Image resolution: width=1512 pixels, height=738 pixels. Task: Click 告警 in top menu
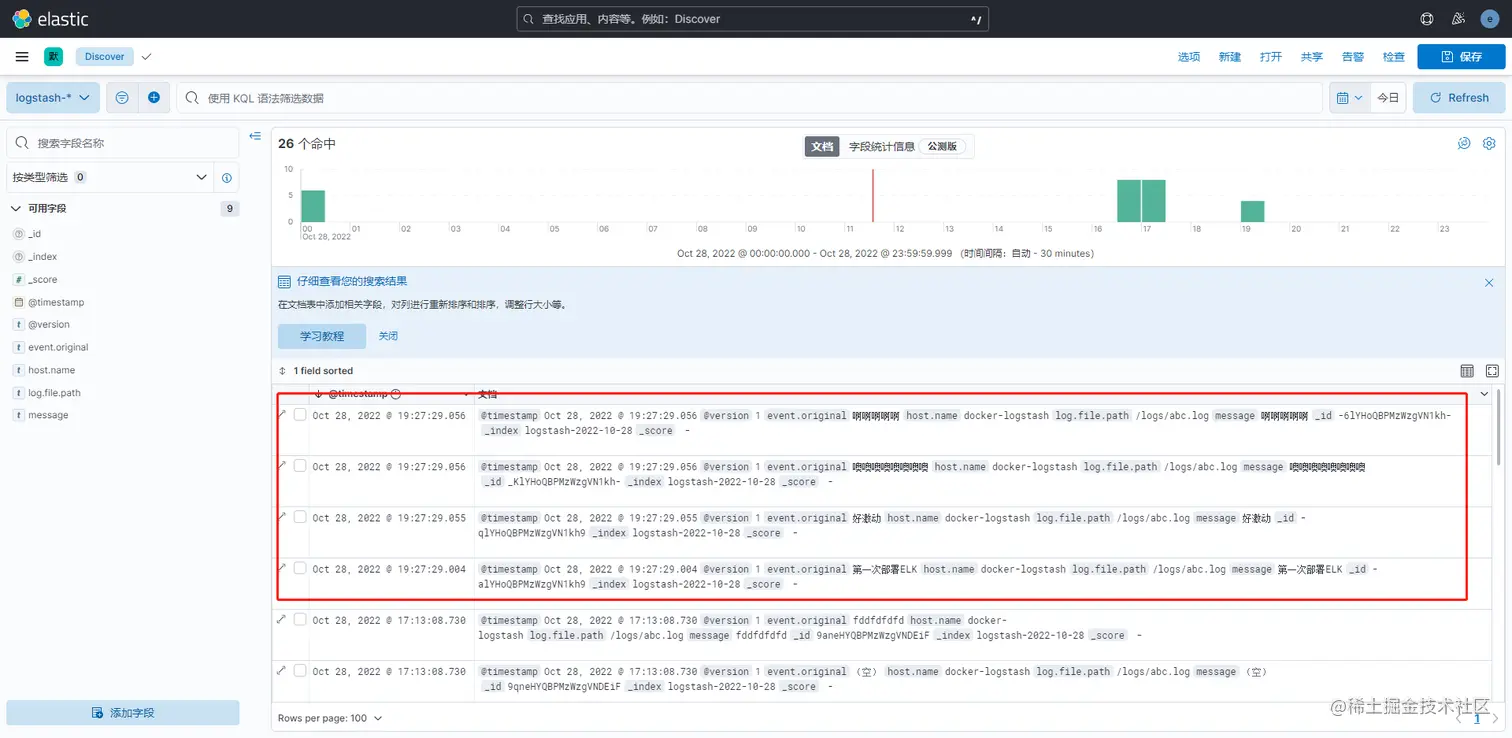pos(1352,57)
